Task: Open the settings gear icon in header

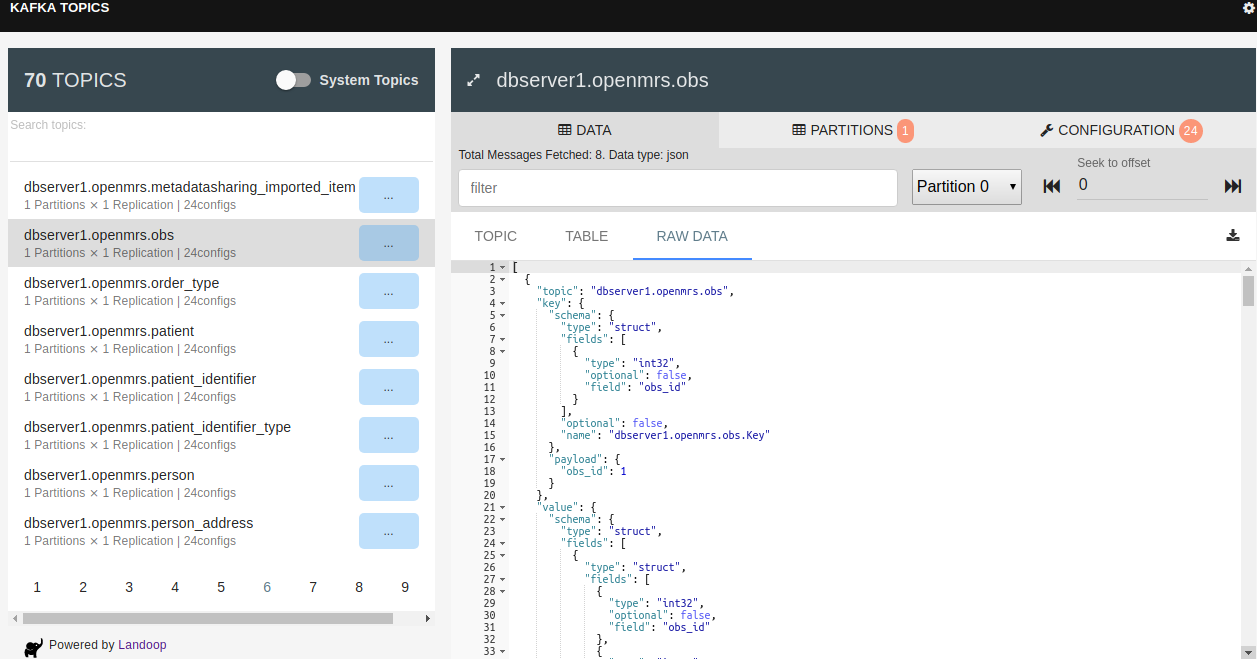Action: pos(1248,8)
